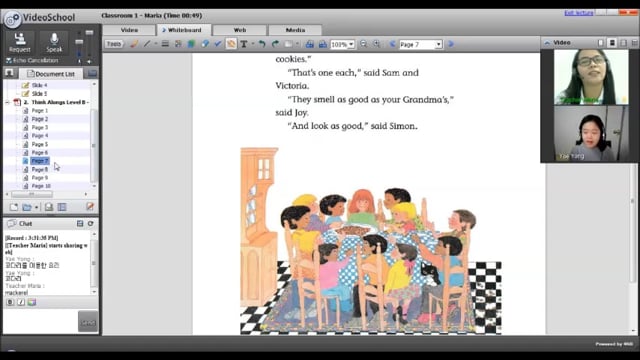Click the save chat icon

point(80,223)
